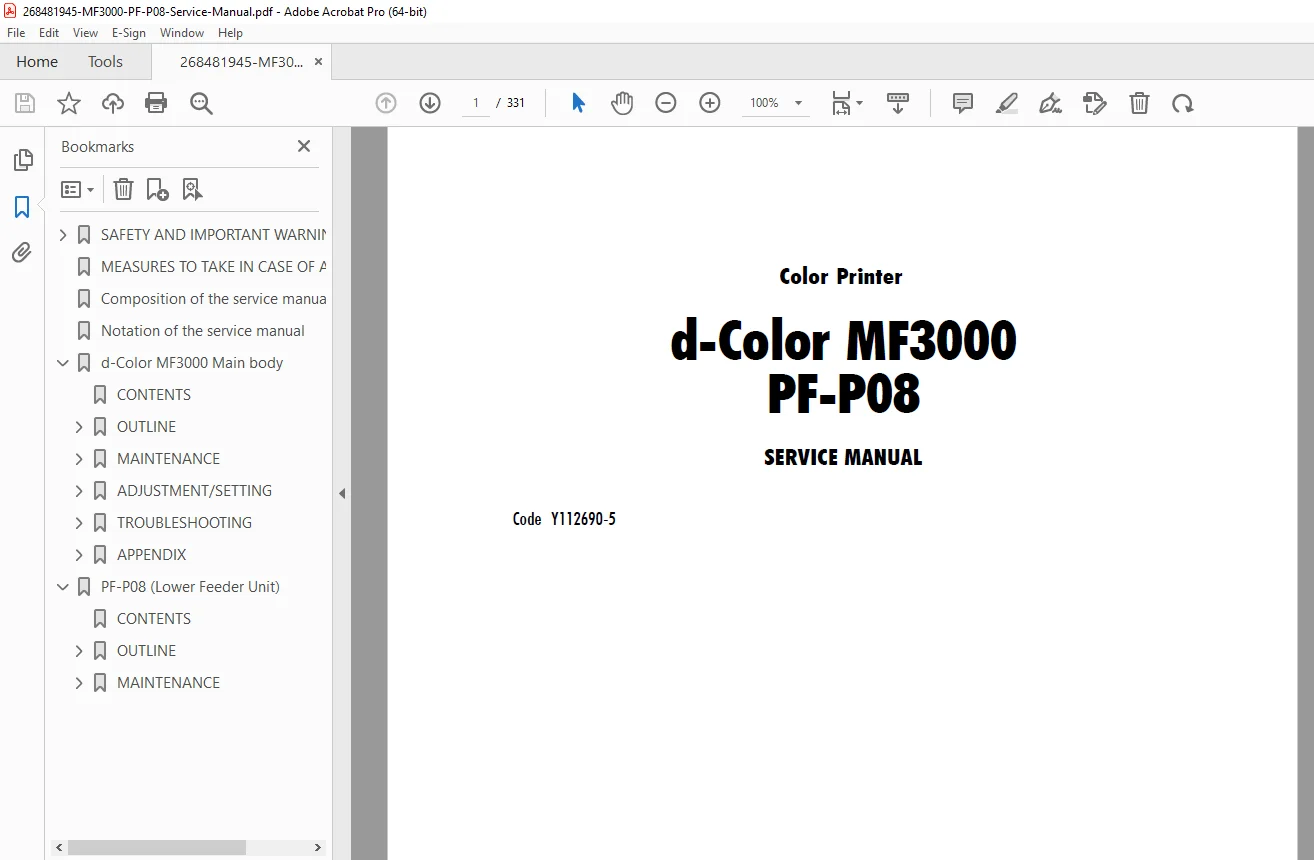This screenshot has width=1314, height=860.
Task: Switch to the Home tab
Action: click(x=37, y=62)
